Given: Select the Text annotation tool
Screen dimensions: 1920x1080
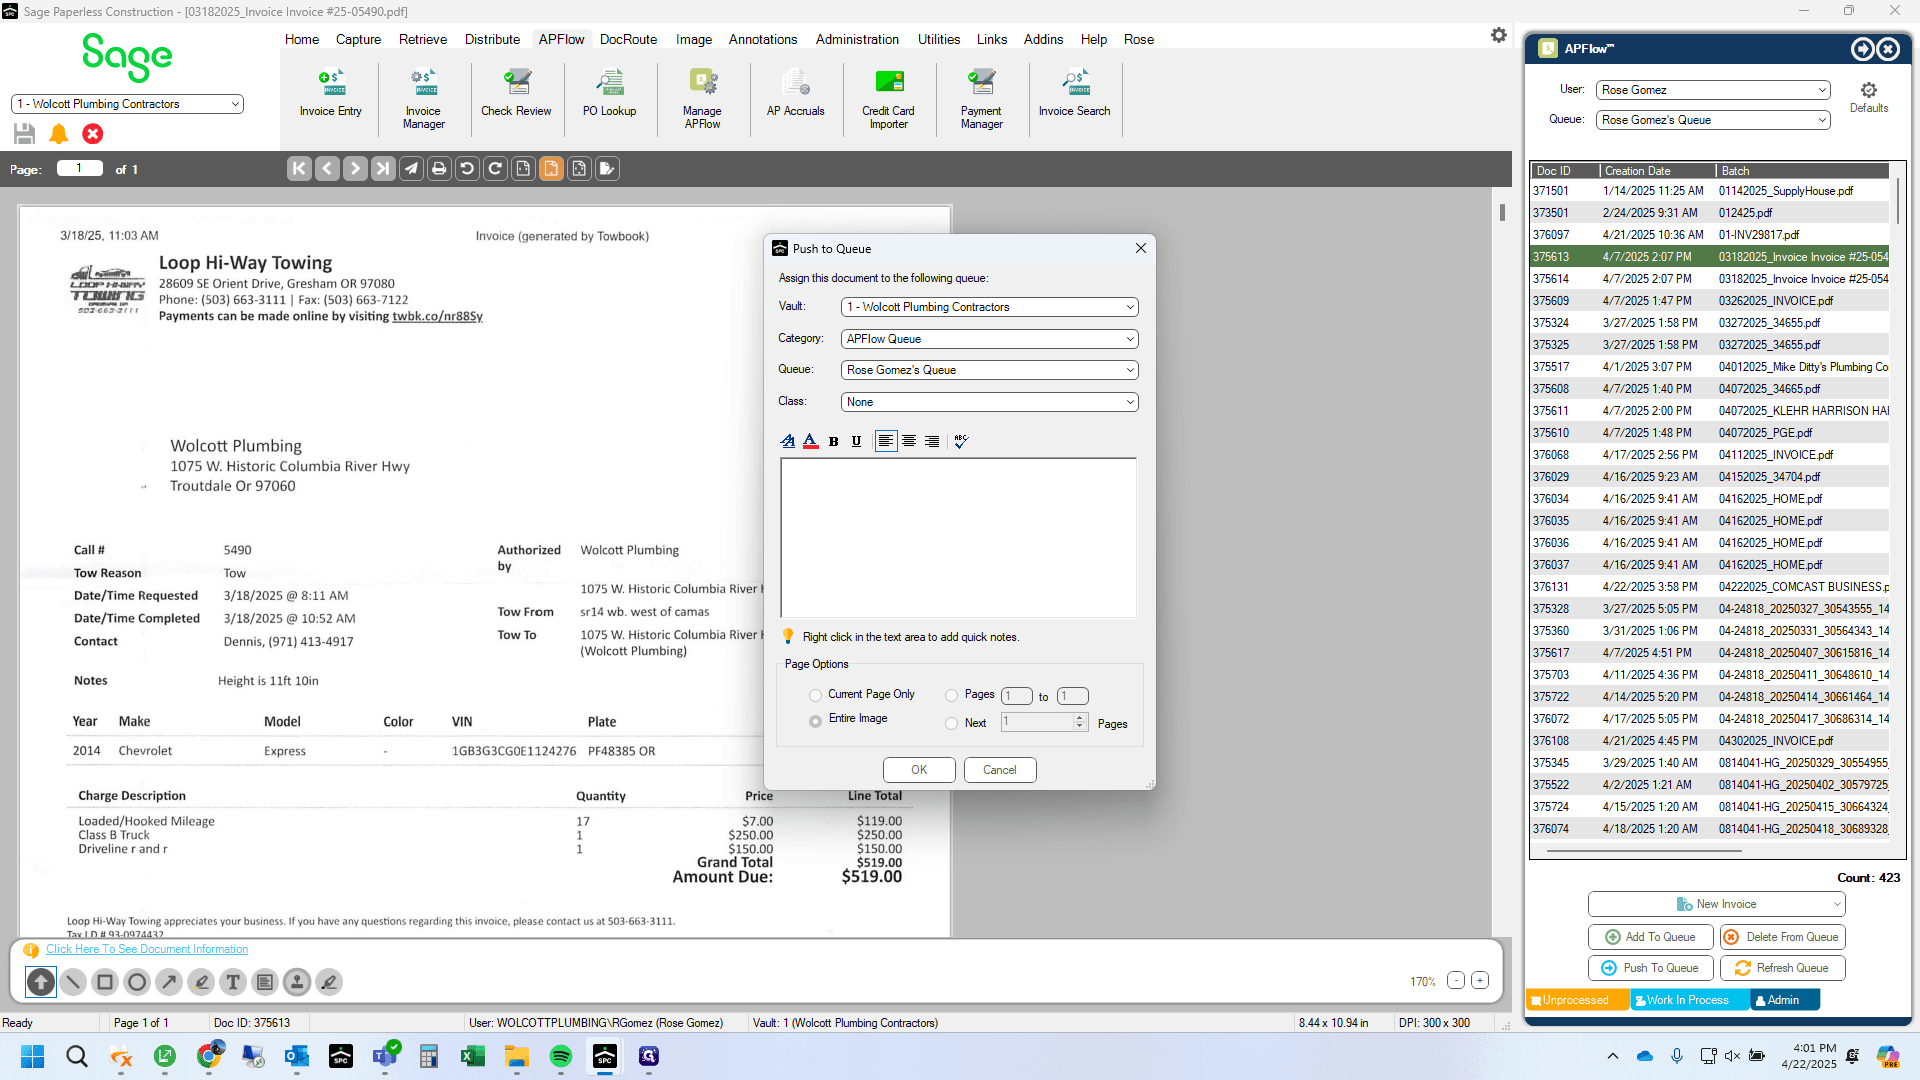Looking at the screenshot, I should [233, 982].
